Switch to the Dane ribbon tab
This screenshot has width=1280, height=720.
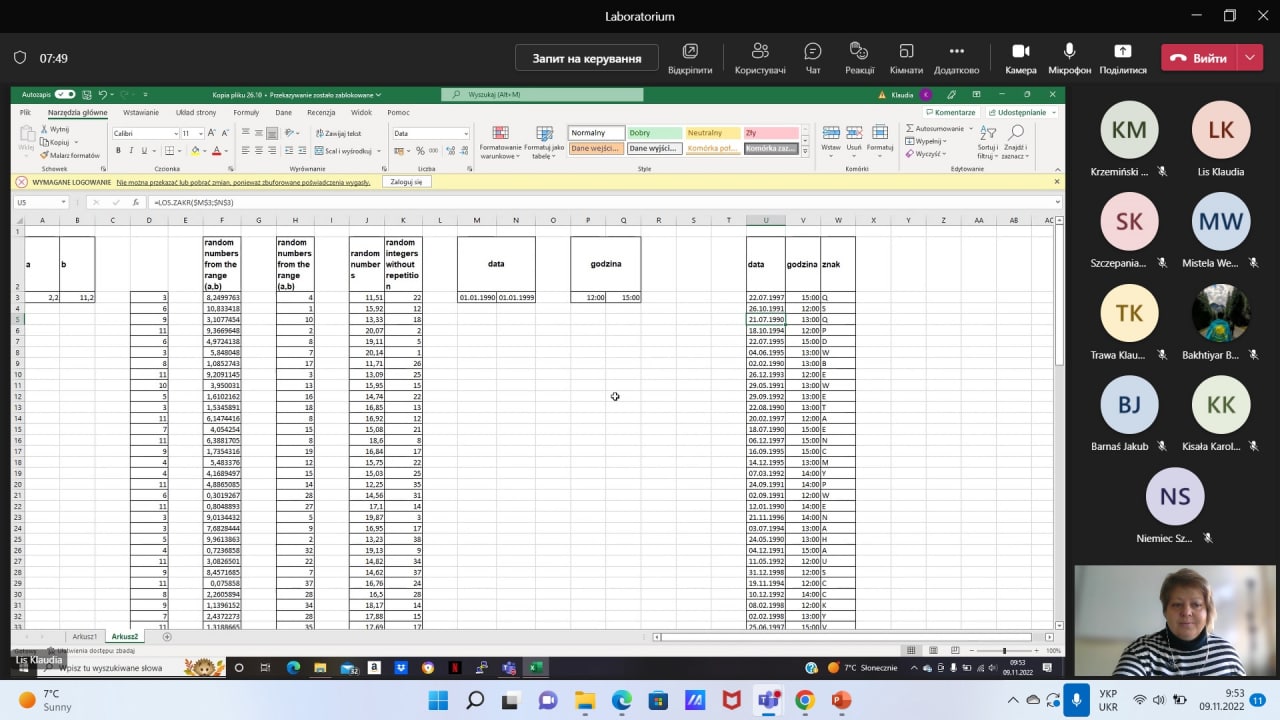coord(284,112)
